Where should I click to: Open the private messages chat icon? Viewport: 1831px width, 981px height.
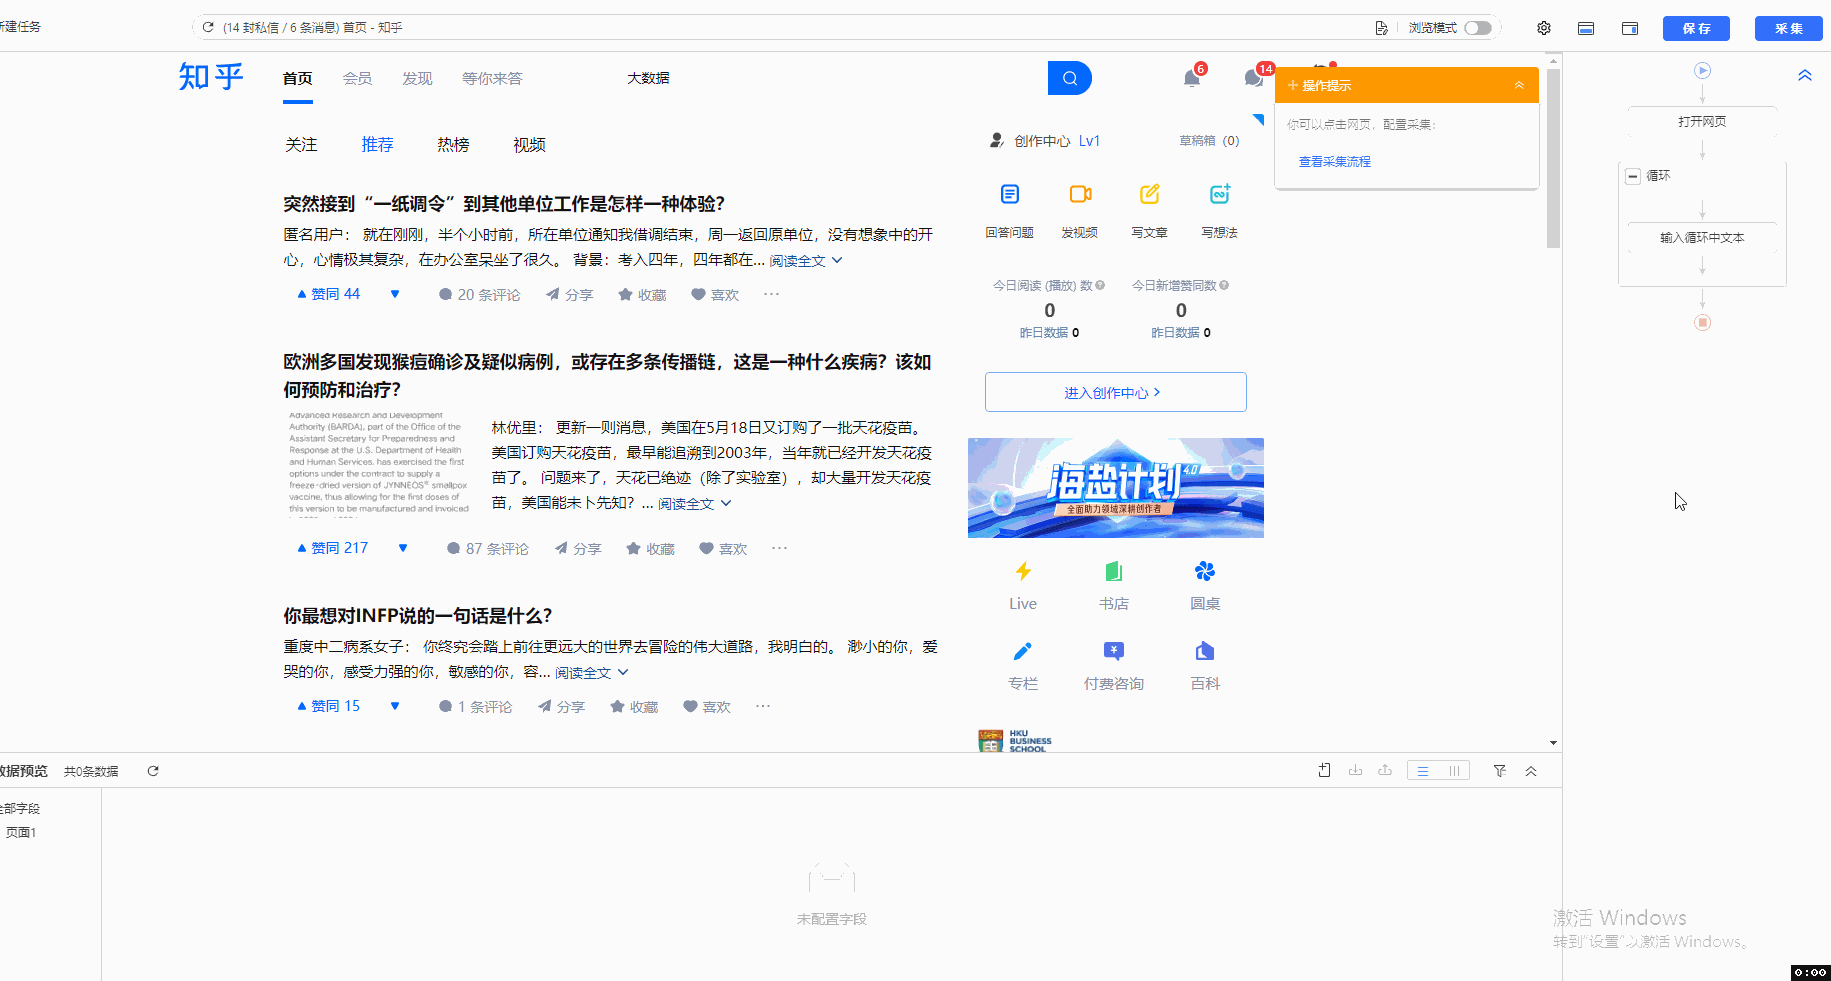(x=1254, y=78)
